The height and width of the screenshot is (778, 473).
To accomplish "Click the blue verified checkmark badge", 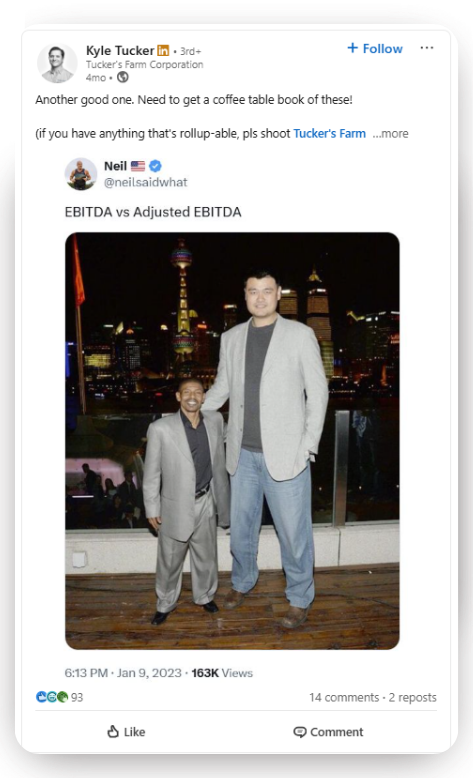I will [x=155, y=166].
